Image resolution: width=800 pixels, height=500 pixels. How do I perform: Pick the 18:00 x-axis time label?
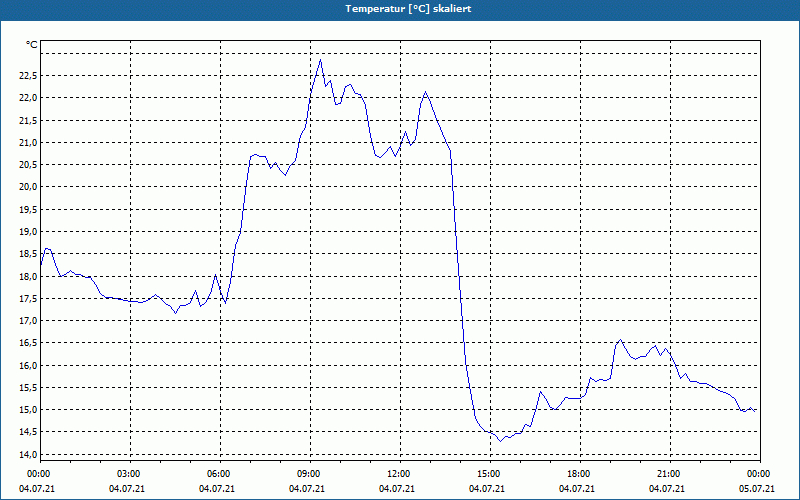[x=580, y=474]
